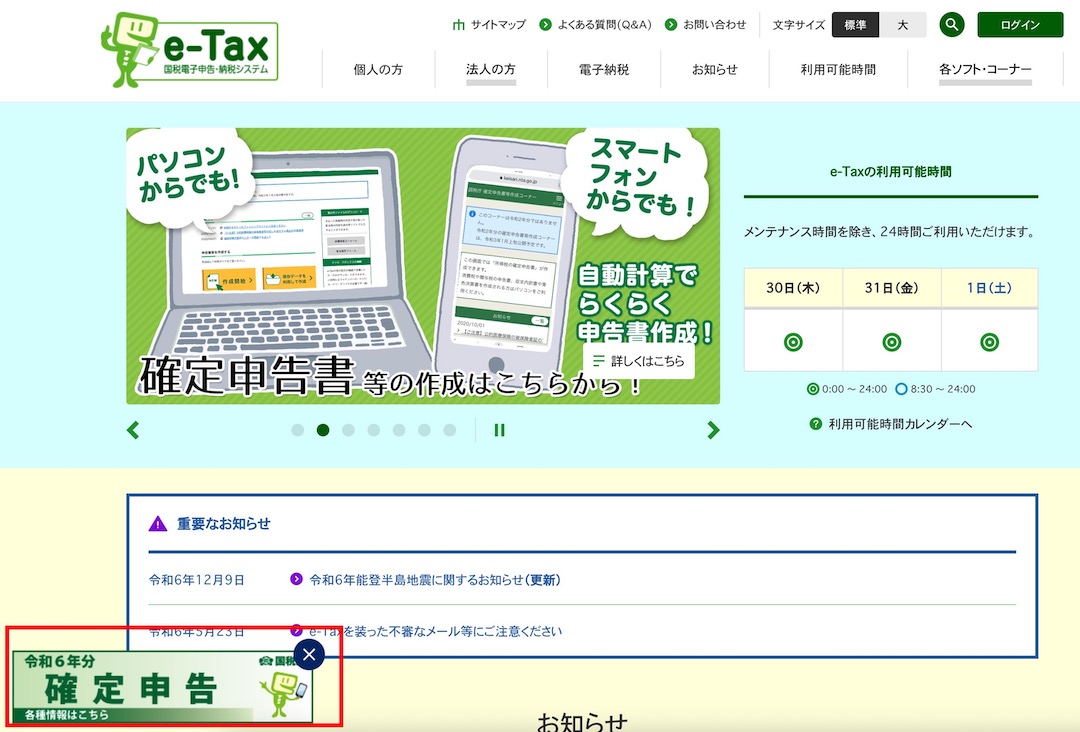Select the third carousel dot

pyautogui.click(x=349, y=430)
